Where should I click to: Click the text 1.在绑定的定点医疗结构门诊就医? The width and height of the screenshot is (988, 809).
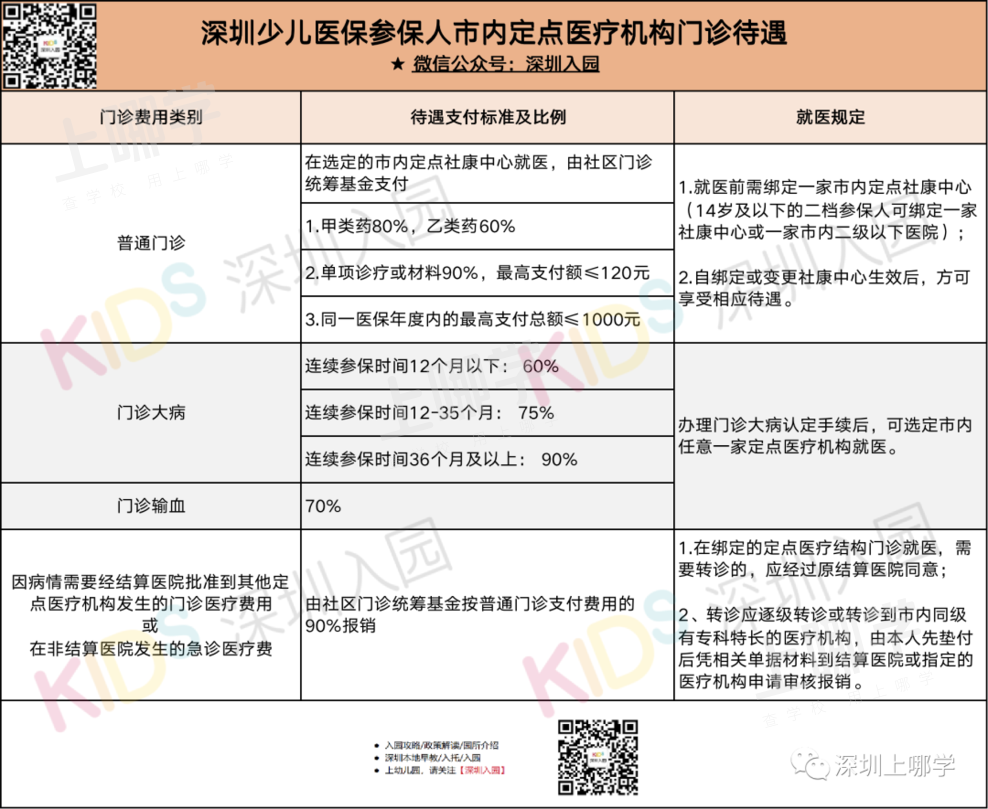[x=808, y=548]
